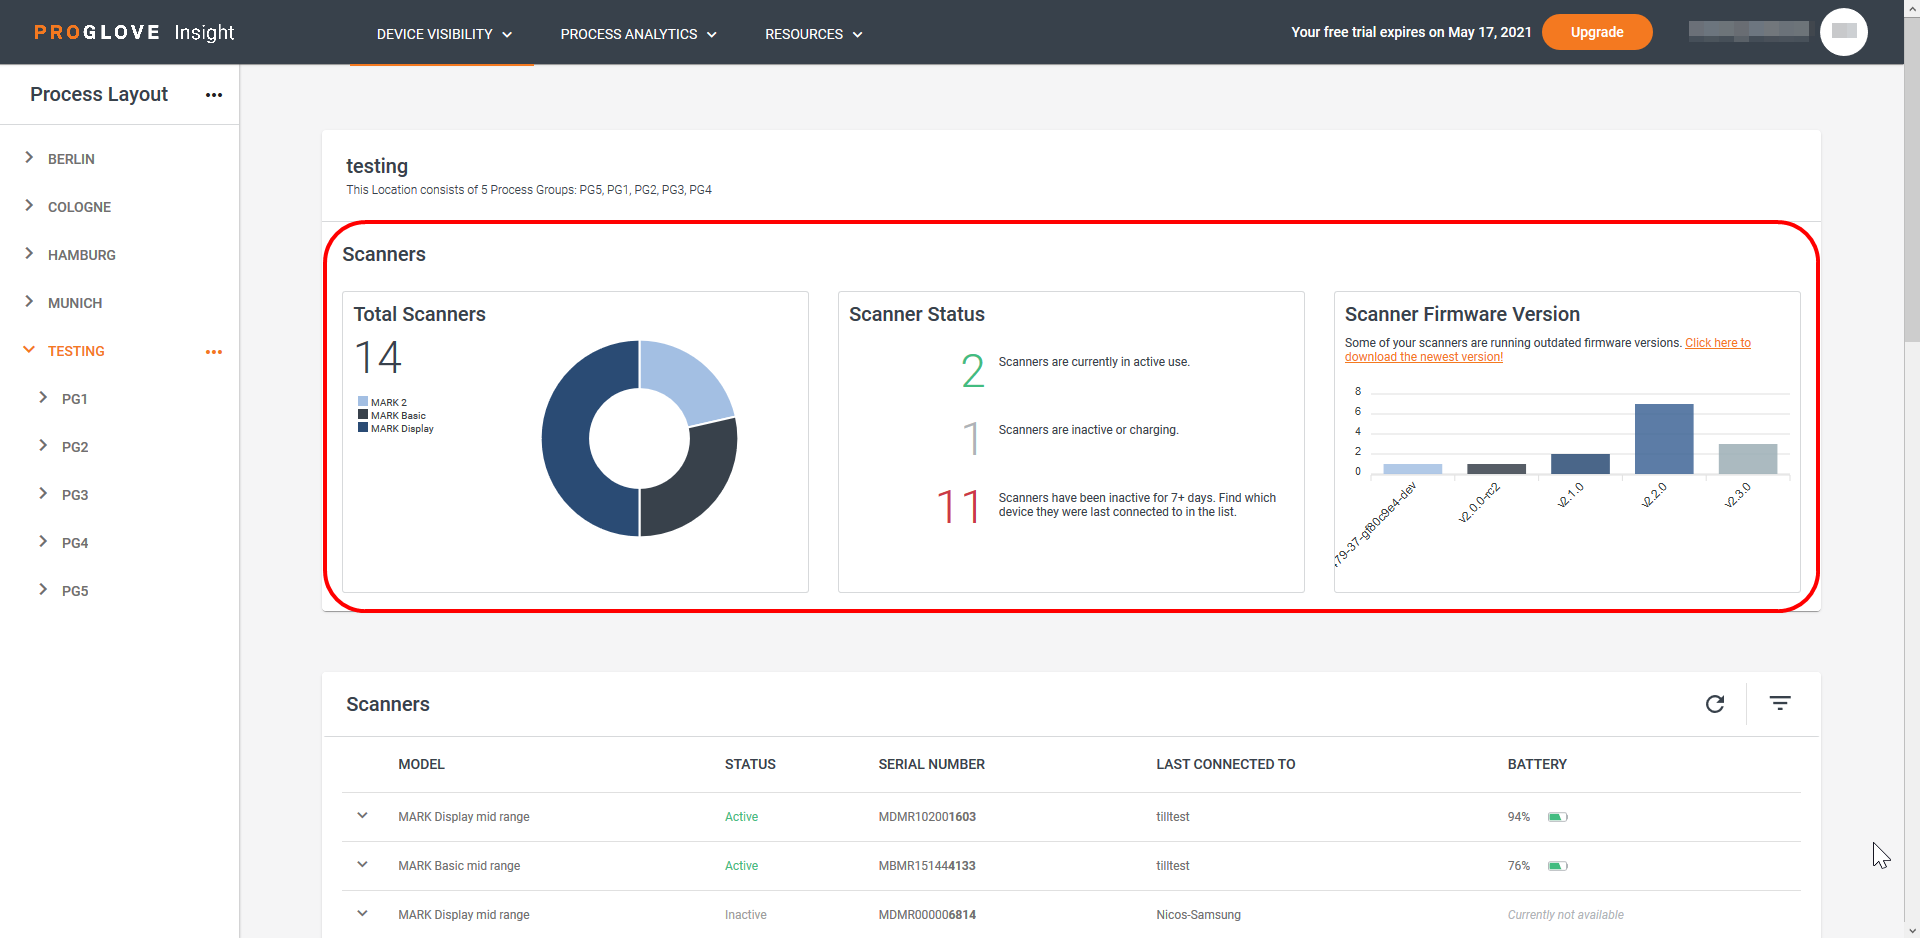Refresh the Scanners table
This screenshot has height=938, width=1920.
[1715, 704]
